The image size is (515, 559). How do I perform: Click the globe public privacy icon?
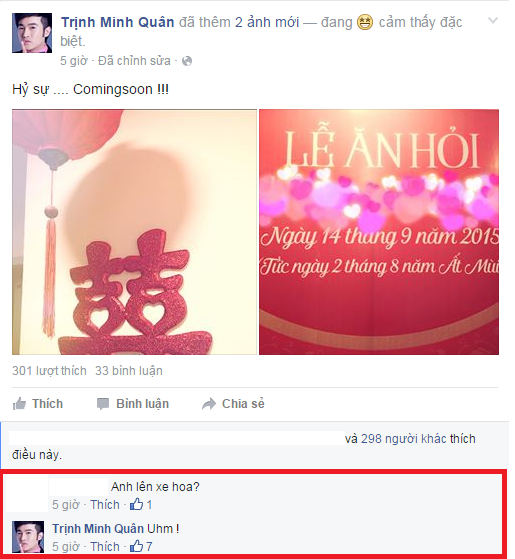tap(187, 61)
